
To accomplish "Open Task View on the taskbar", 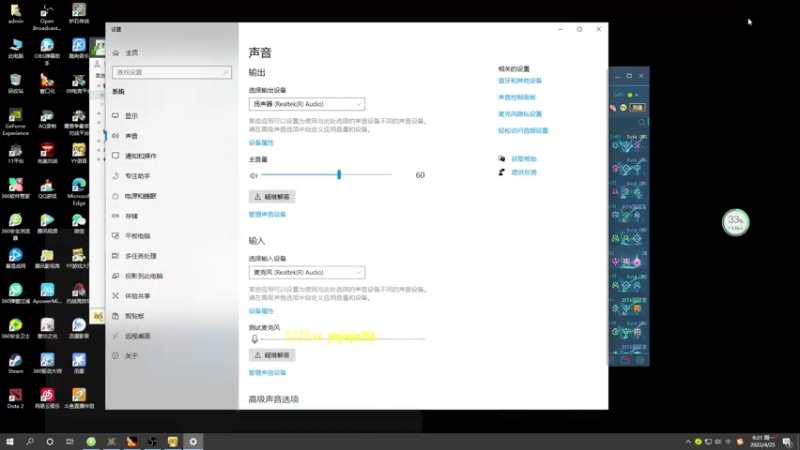I will coord(70,442).
